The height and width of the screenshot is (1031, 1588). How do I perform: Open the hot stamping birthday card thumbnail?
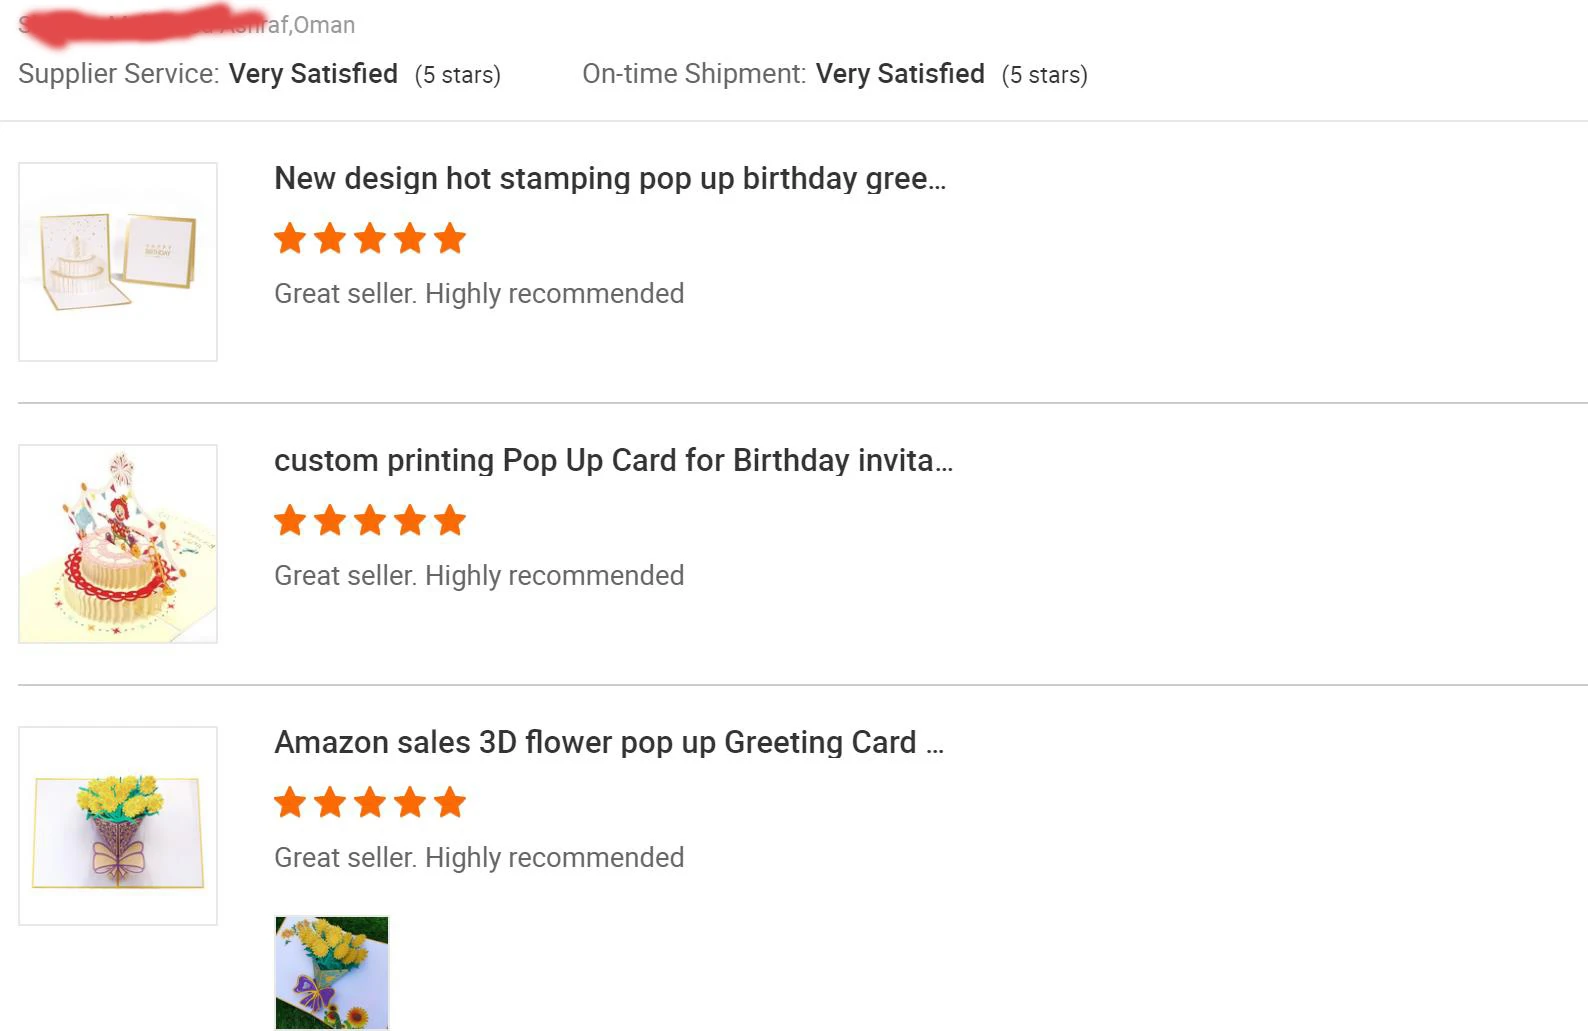[x=118, y=262]
